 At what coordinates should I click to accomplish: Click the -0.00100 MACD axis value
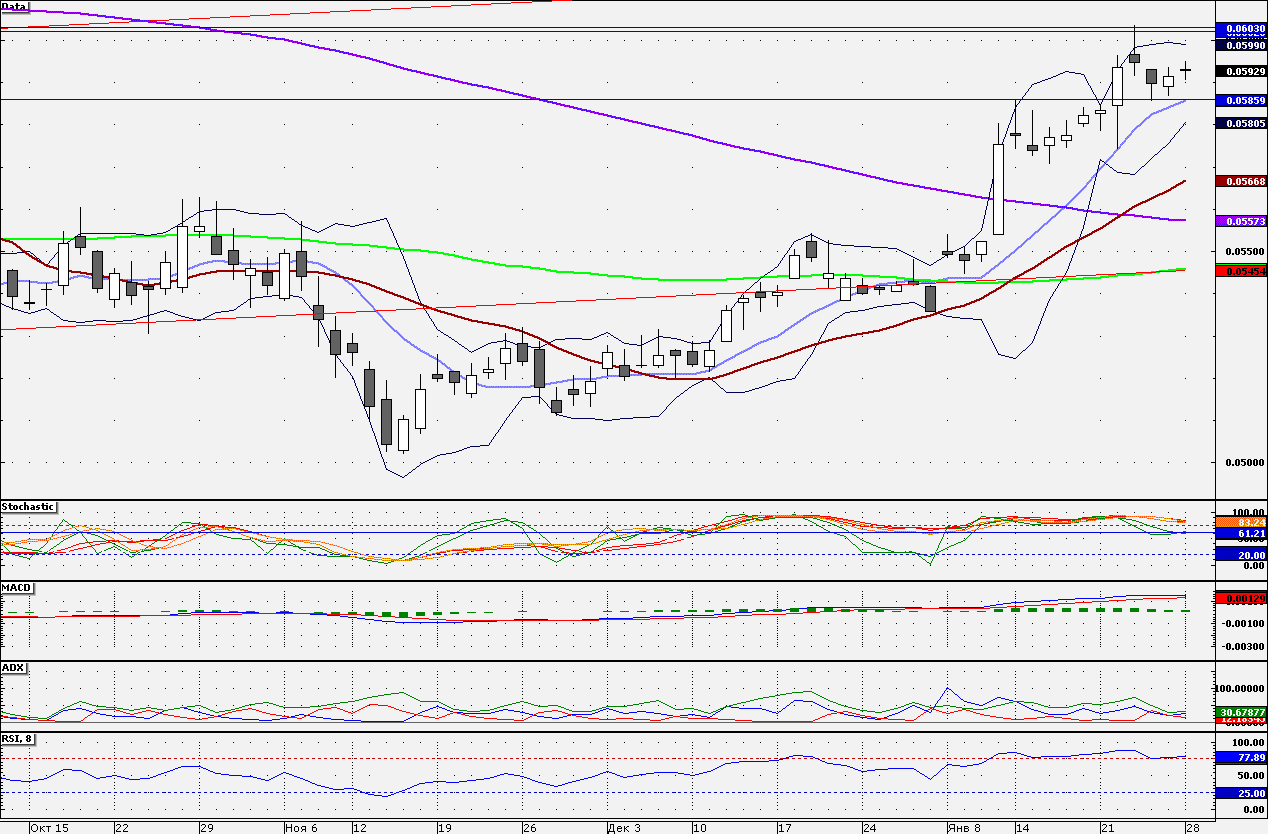[x=1243, y=623]
